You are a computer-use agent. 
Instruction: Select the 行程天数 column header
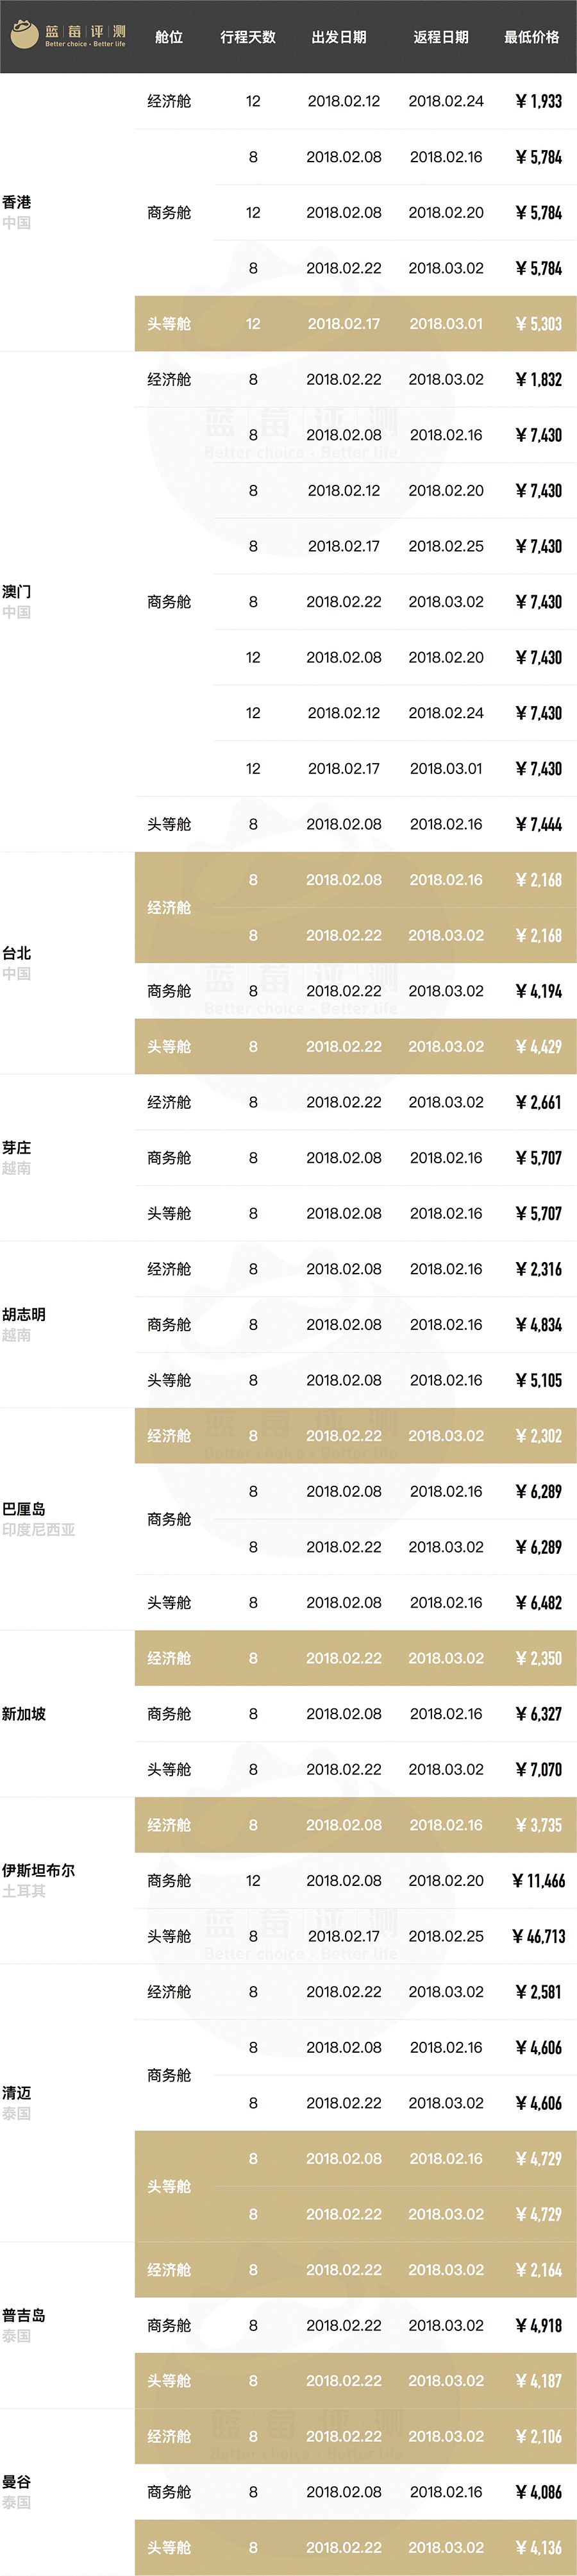[x=248, y=37]
